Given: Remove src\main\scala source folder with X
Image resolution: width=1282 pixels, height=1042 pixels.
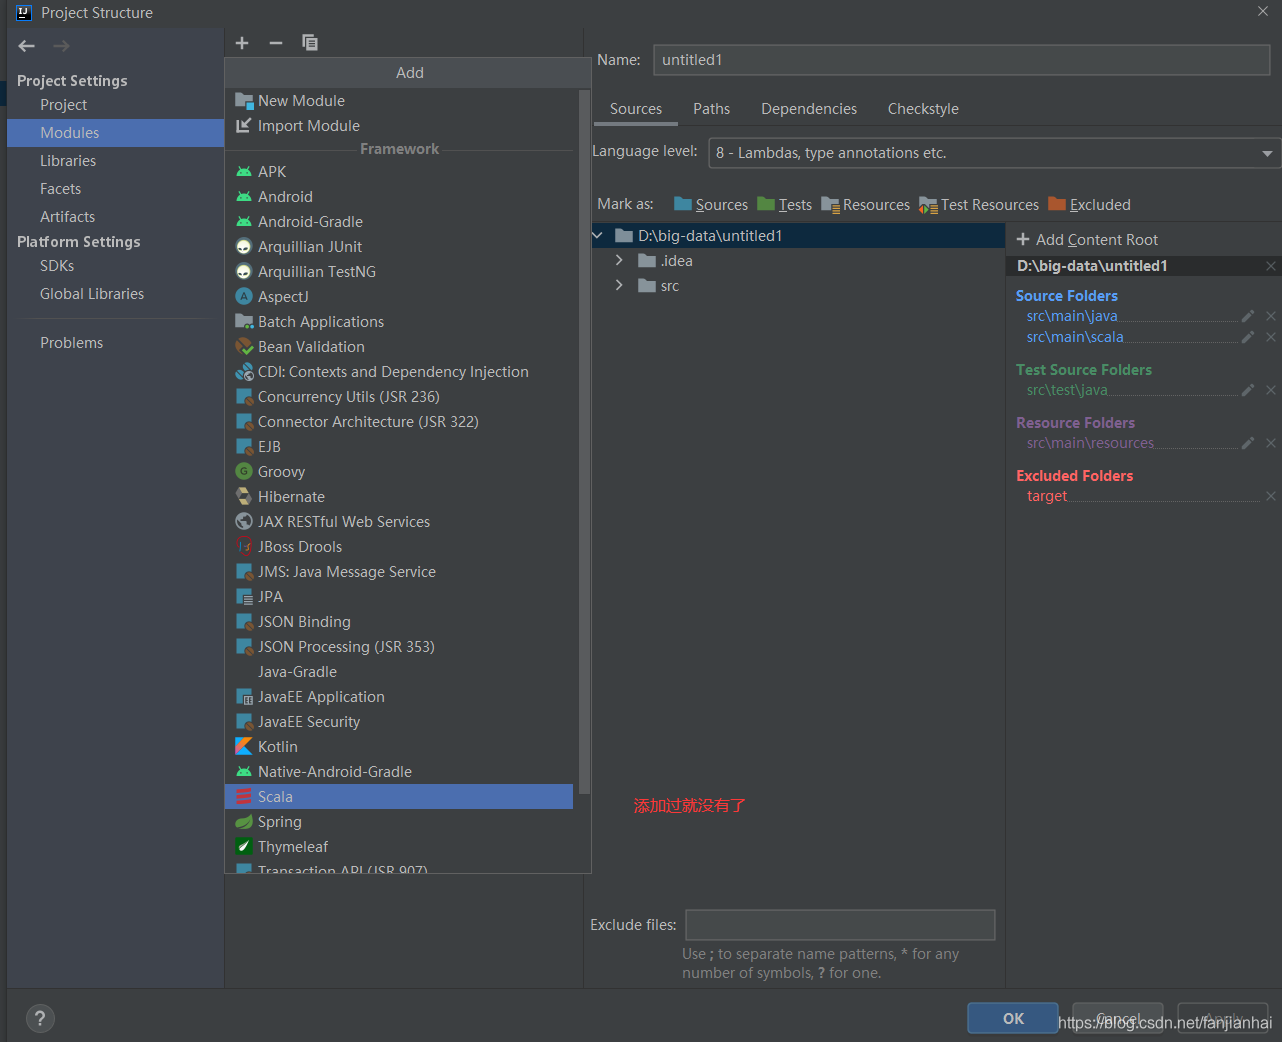Looking at the screenshot, I should (x=1271, y=337).
